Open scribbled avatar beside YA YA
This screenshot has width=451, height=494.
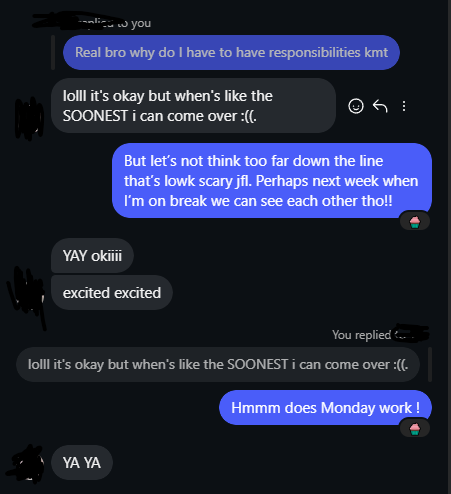coord(27,464)
